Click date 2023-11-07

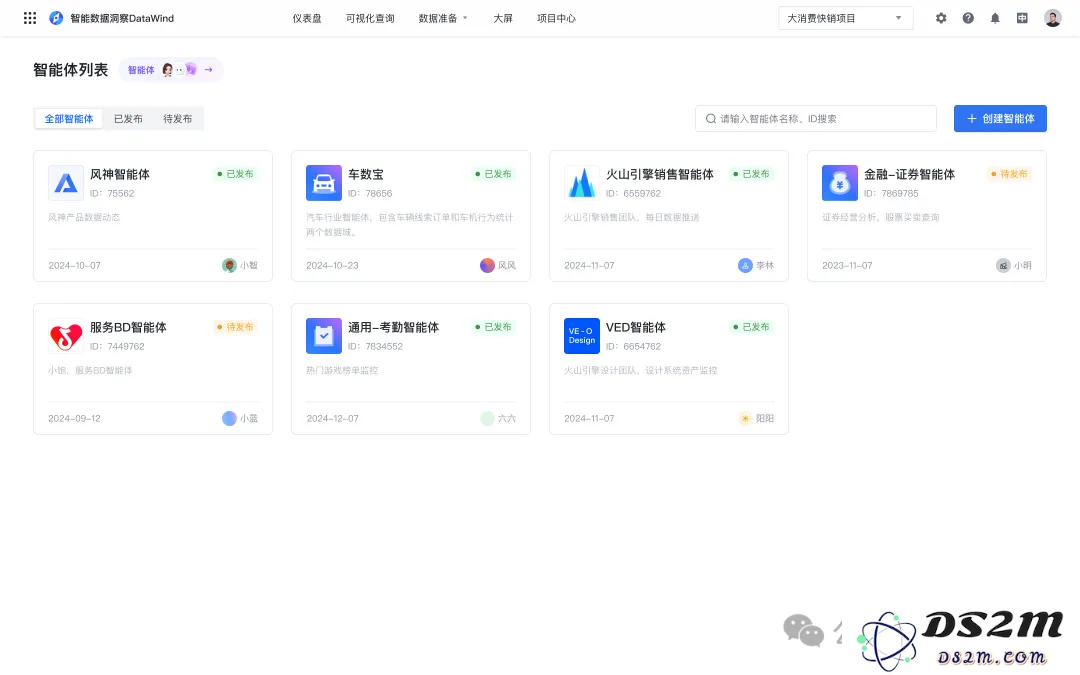[x=847, y=265]
